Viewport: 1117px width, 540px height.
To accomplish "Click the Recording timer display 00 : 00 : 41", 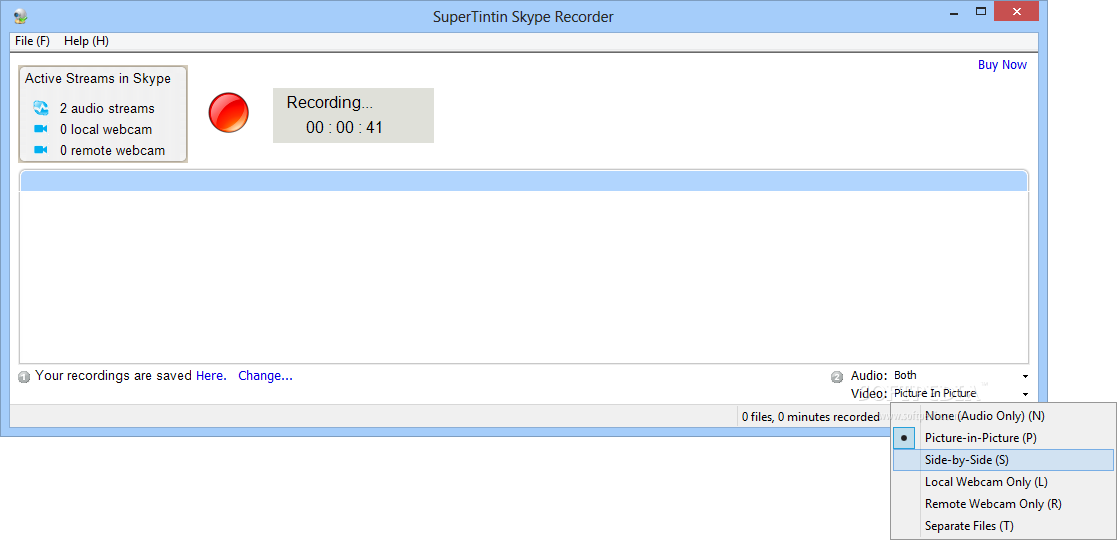I will tap(344, 128).
